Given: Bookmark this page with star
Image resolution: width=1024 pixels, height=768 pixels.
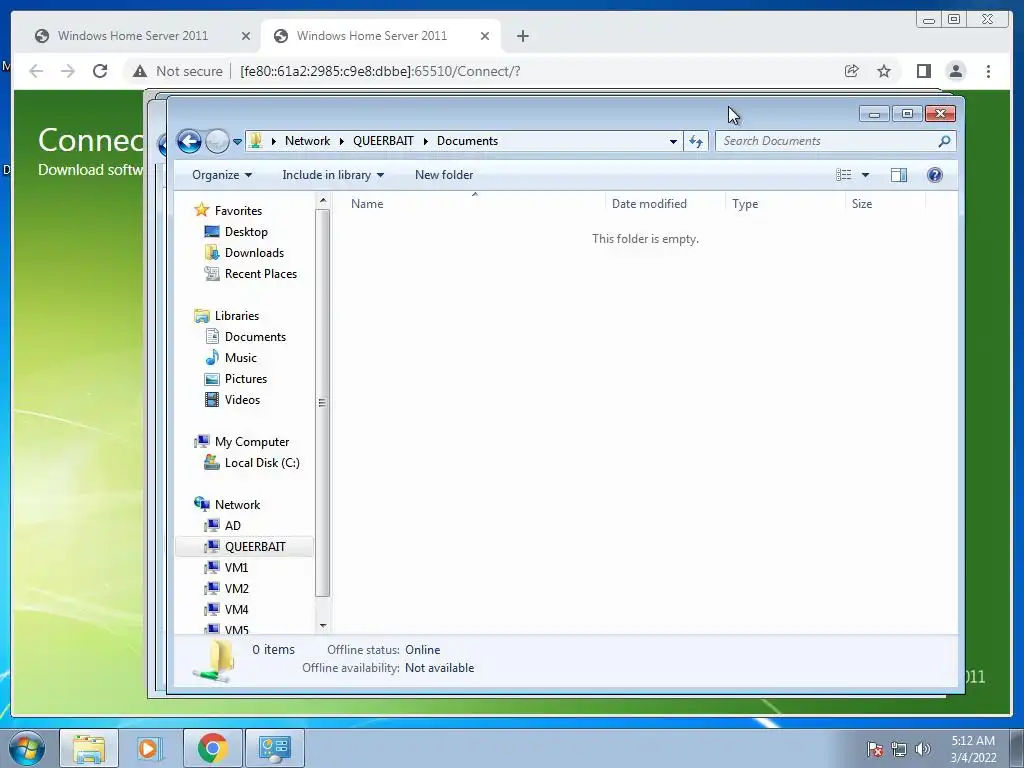Looking at the screenshot, I should tap(884, 71).
